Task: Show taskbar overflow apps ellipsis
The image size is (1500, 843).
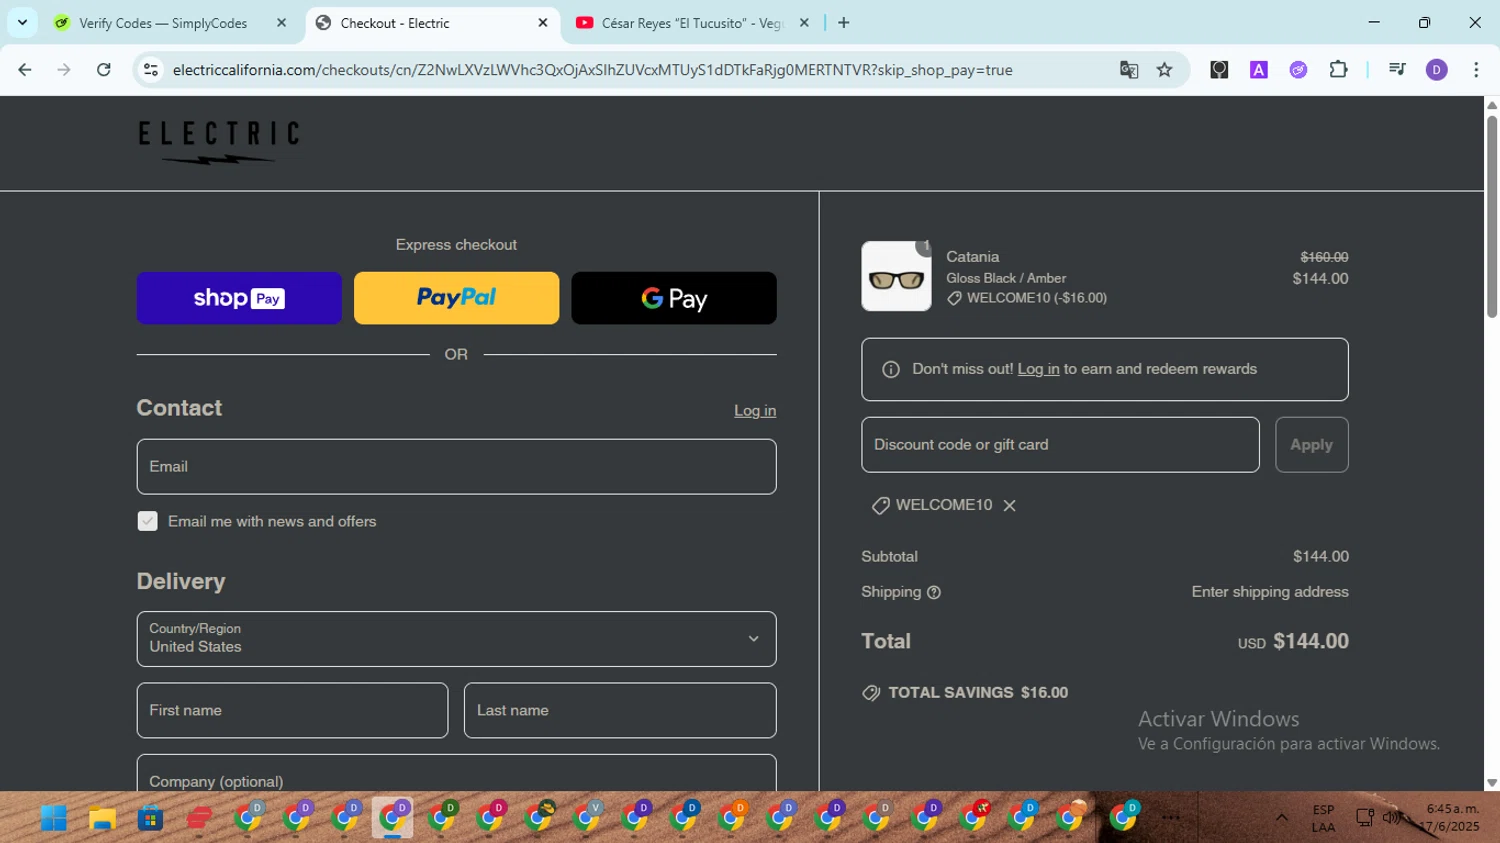Action: (1171, 818)
